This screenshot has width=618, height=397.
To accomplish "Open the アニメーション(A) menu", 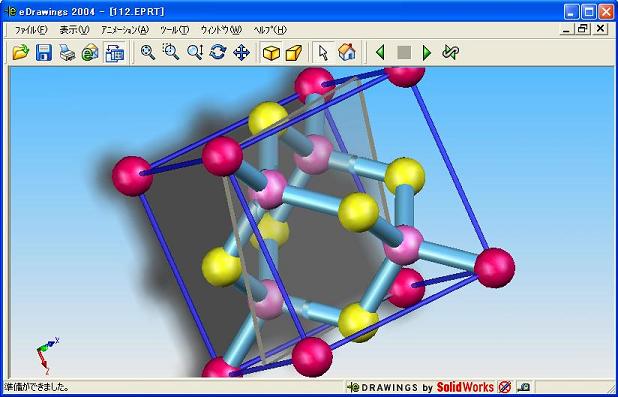I will coord(125,30).
